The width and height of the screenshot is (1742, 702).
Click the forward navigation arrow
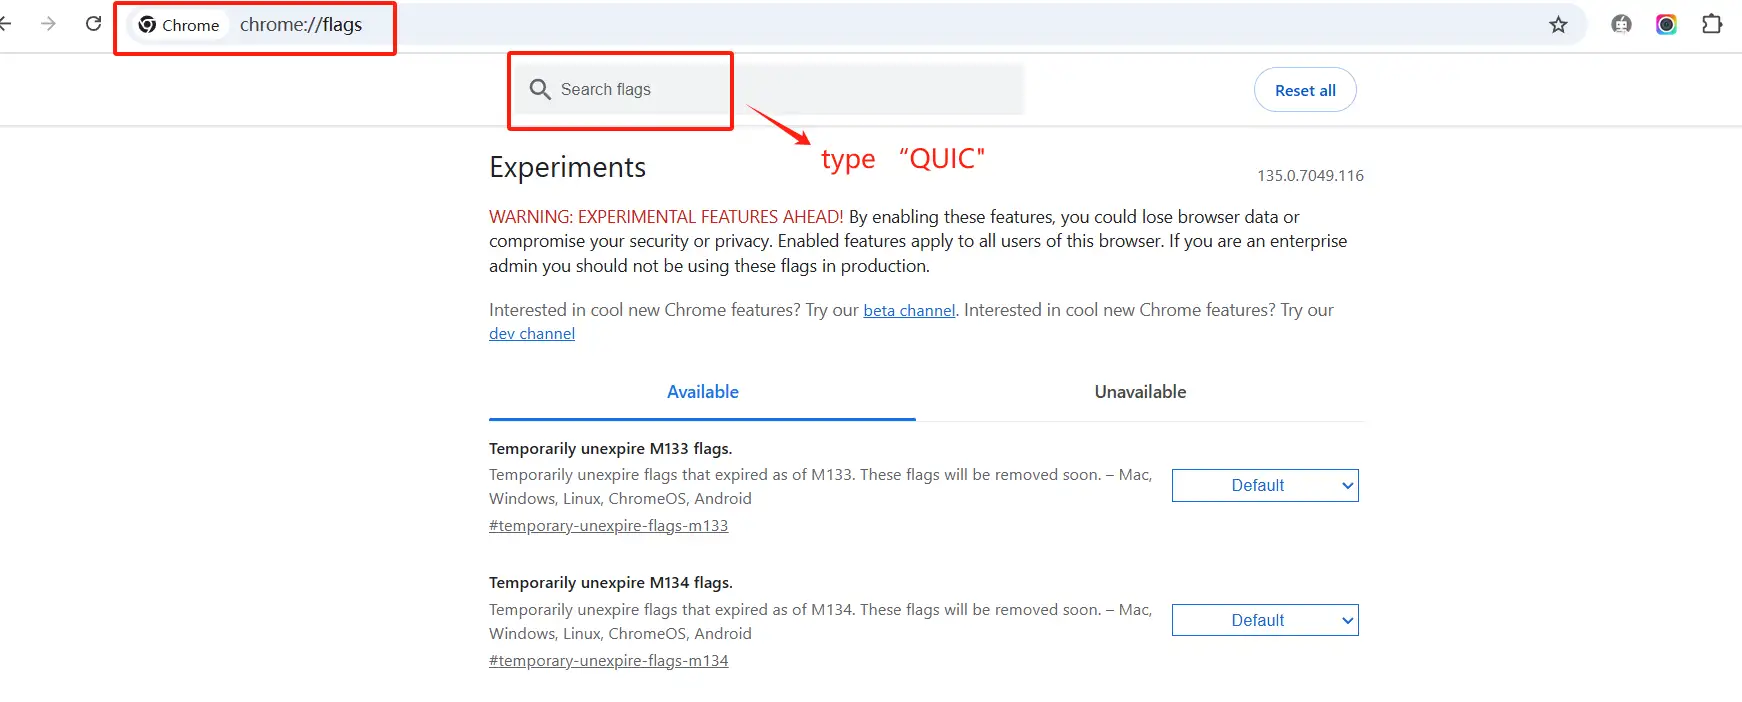48,24
